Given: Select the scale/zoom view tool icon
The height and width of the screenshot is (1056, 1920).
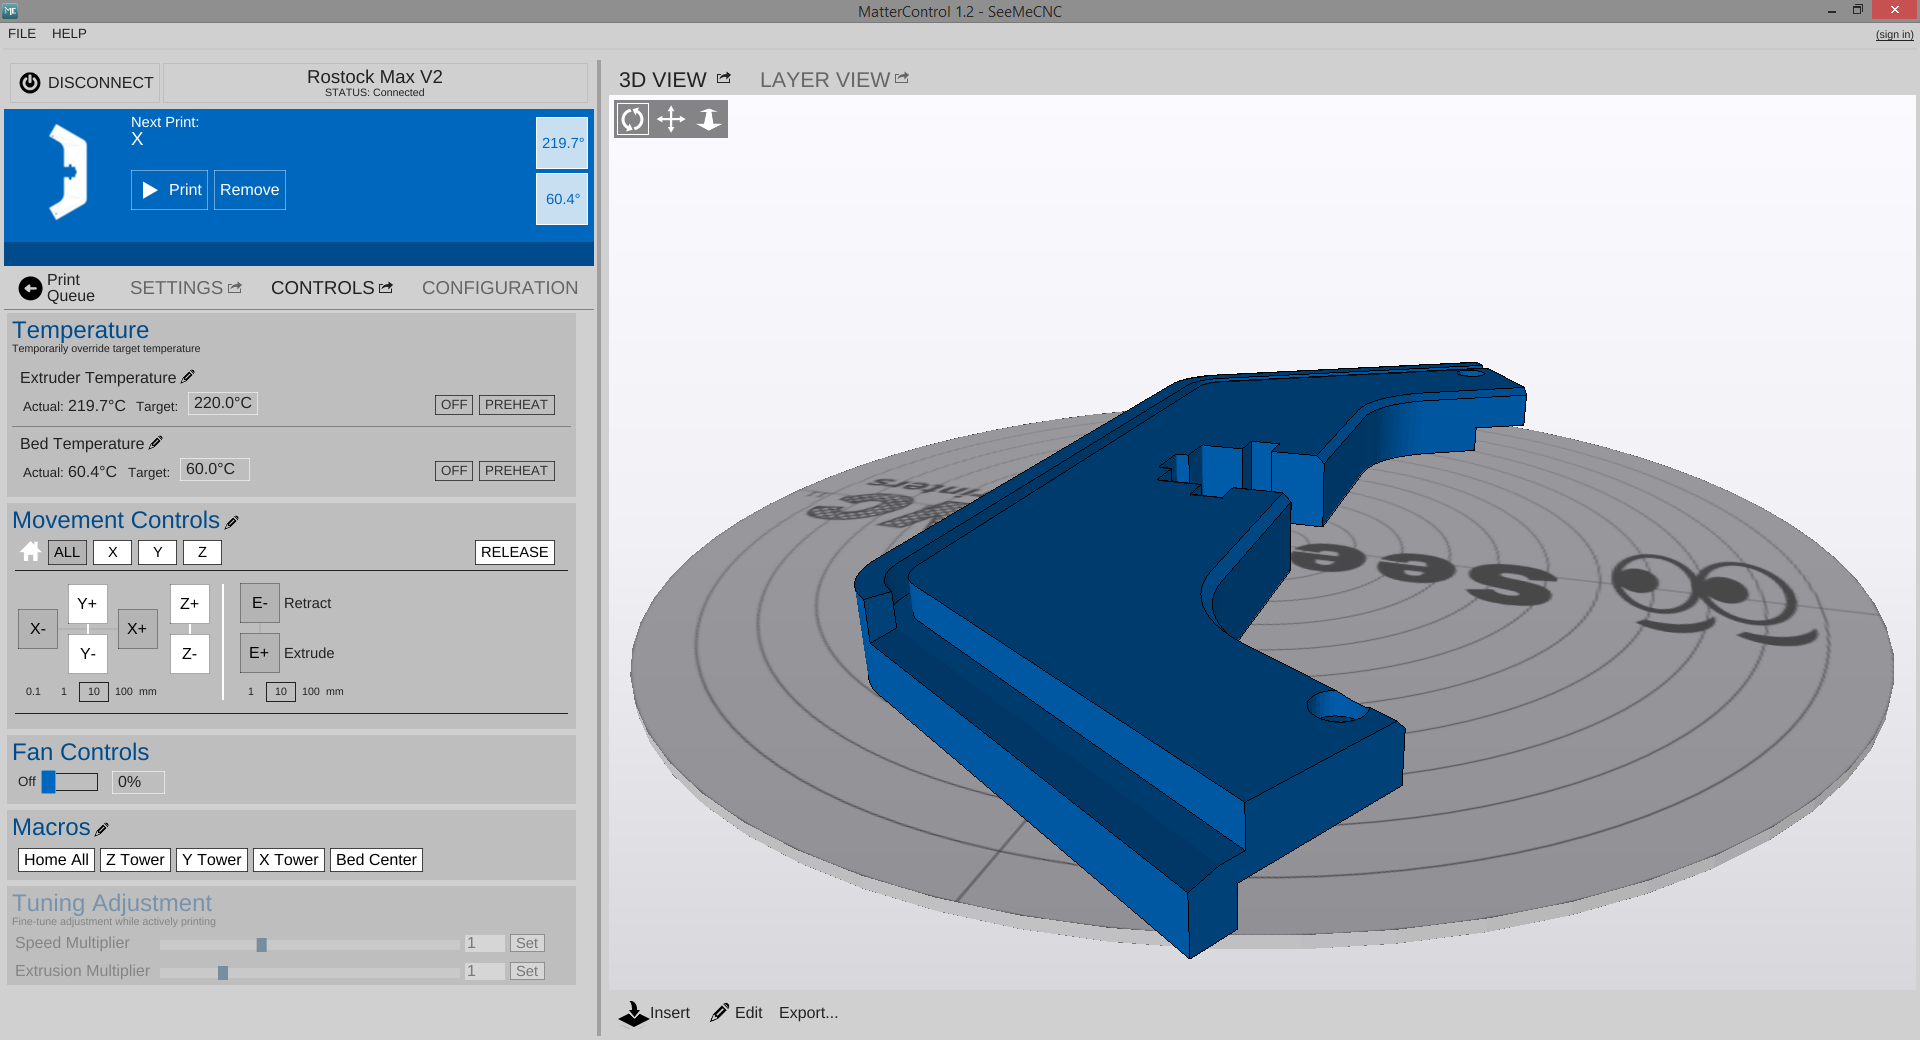Looking at the screenshot, I should (x=709, y=120).
